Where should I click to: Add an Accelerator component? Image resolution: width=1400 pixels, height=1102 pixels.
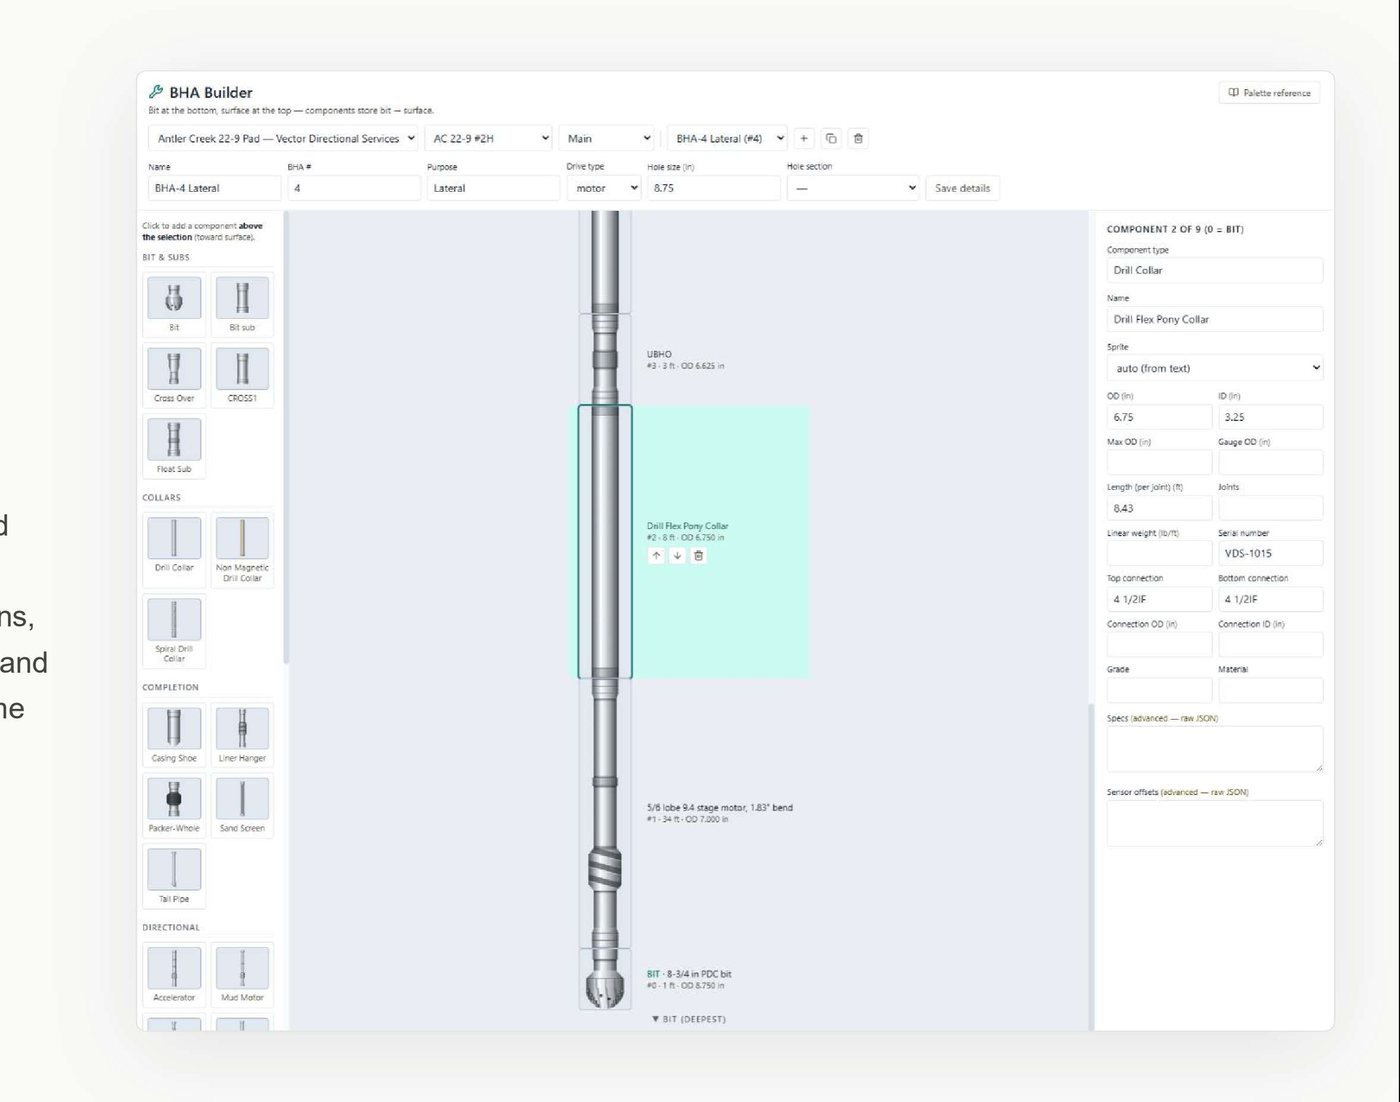click(174, 975)
